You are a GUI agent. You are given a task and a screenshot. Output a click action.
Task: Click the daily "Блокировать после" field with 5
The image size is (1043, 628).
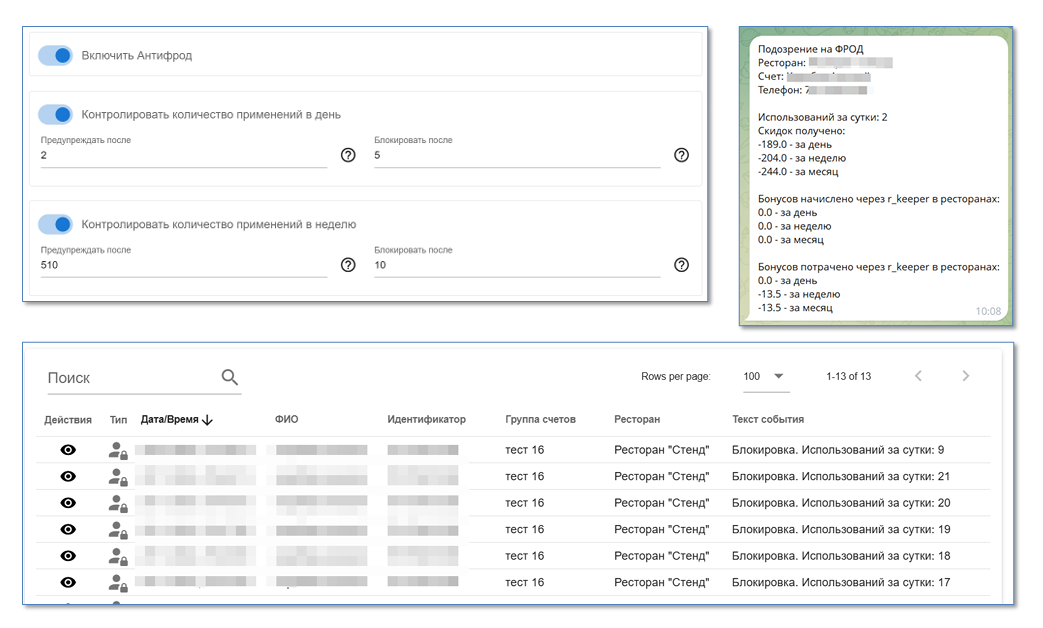[x=516, y=156]
